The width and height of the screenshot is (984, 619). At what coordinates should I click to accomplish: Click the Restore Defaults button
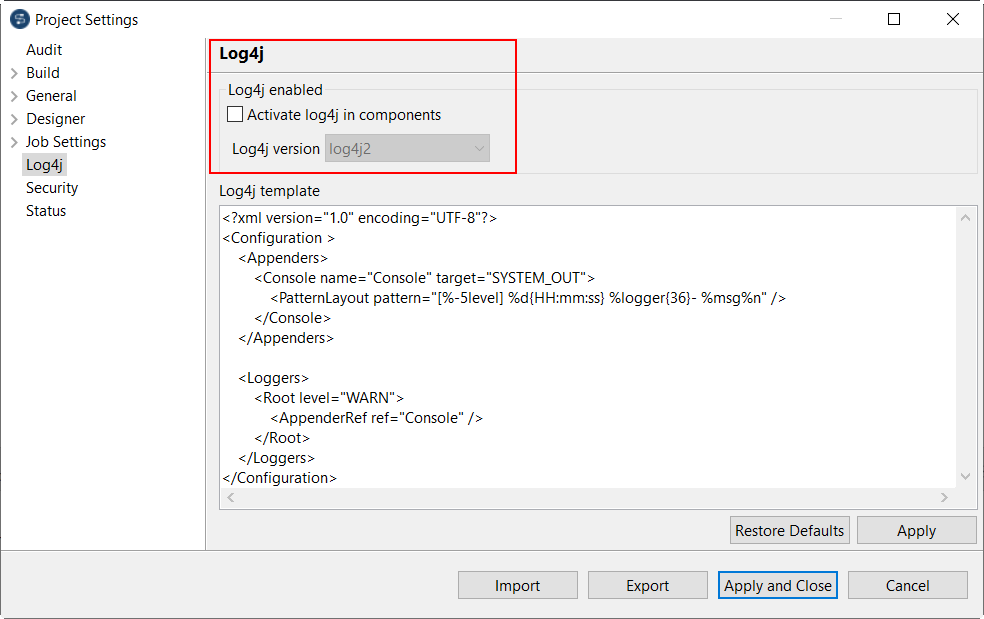pos(789,531)
